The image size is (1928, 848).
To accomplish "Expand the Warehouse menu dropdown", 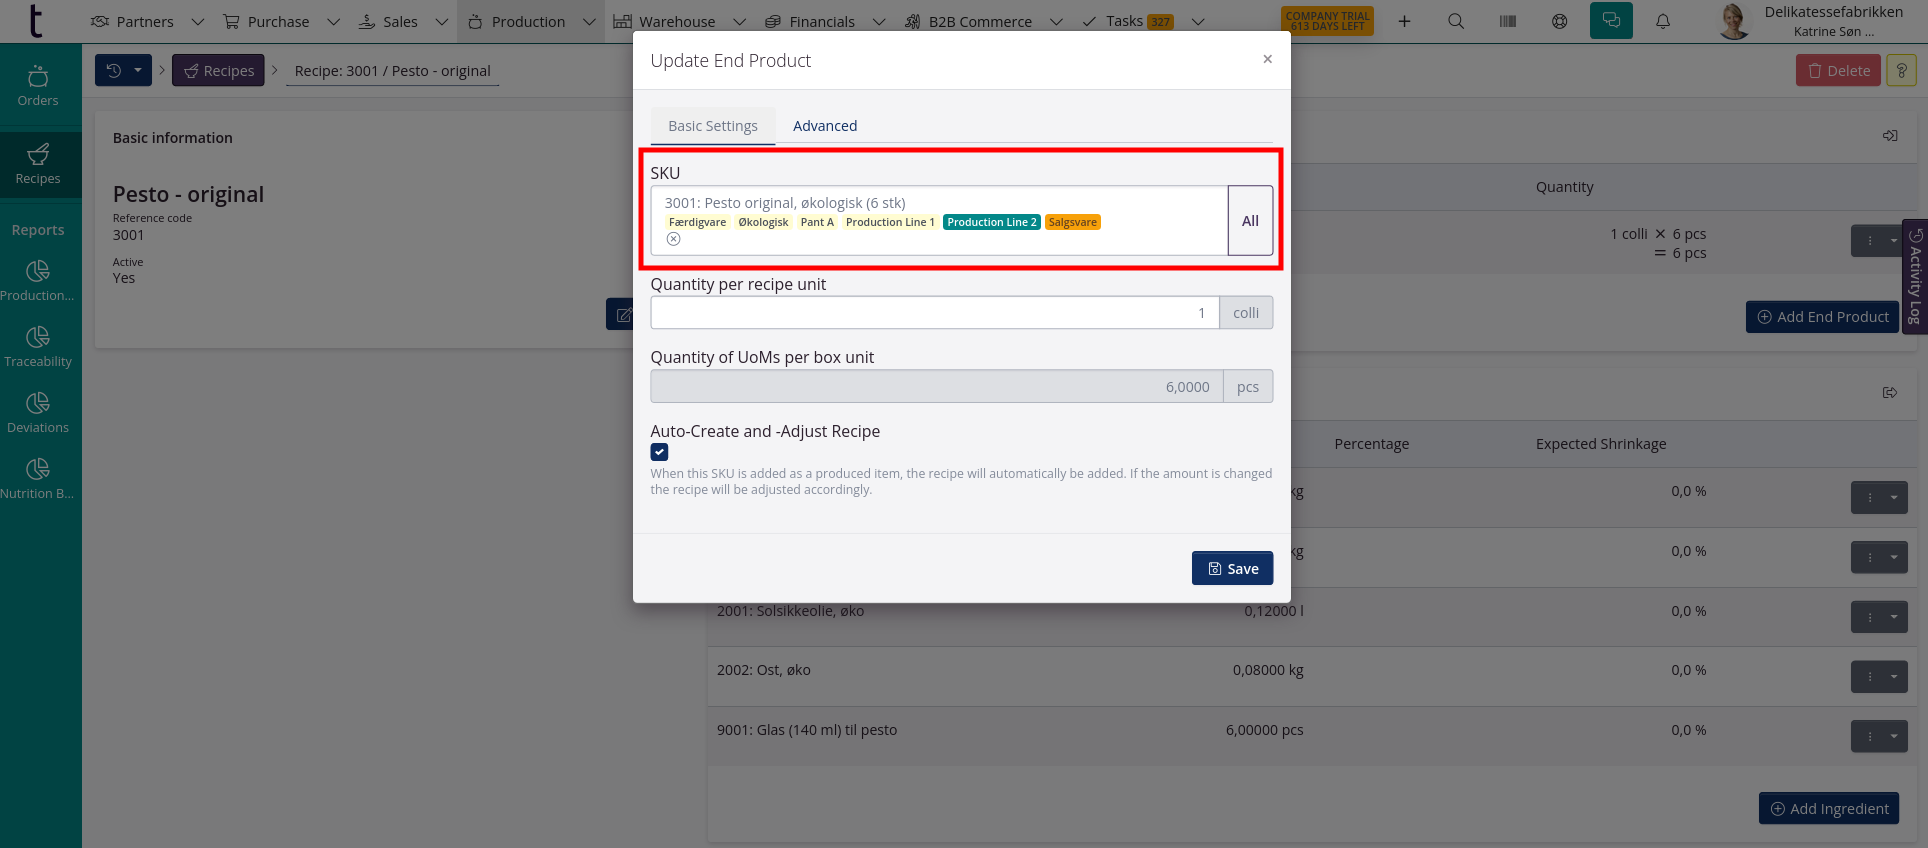I will tap(739, 21).
